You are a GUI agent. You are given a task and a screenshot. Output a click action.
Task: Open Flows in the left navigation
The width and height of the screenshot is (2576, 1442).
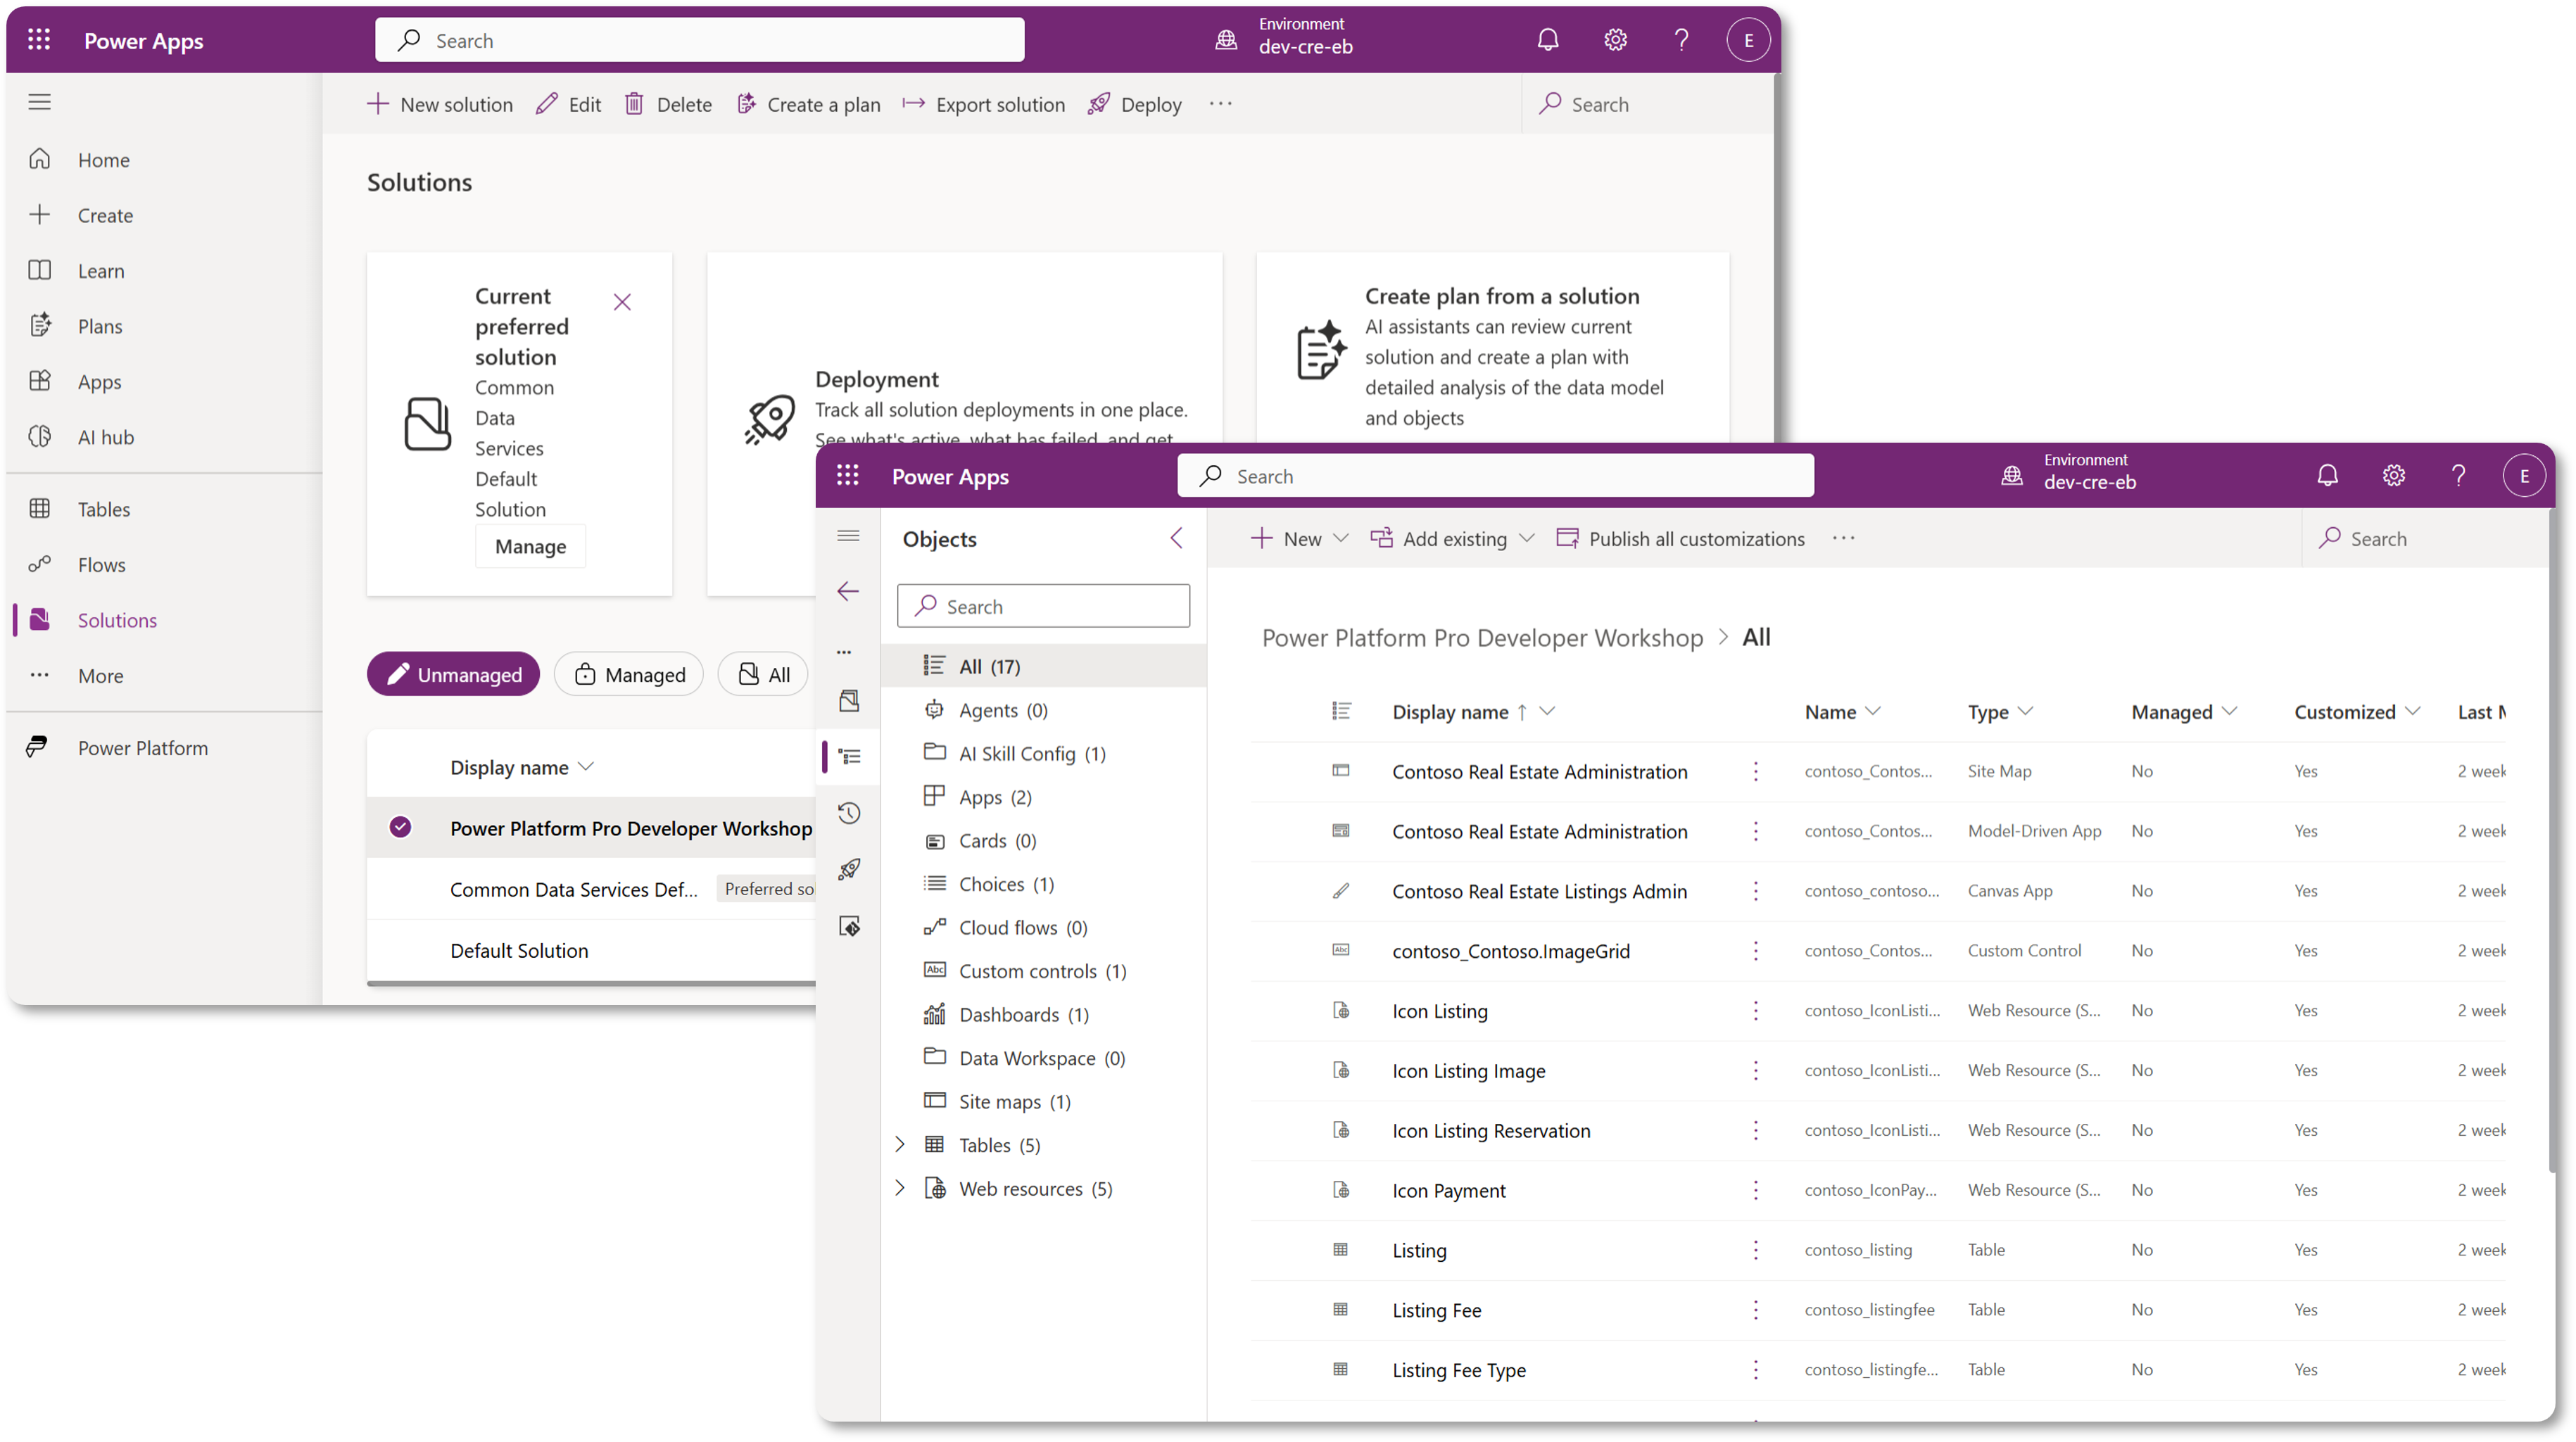point(102,565)
